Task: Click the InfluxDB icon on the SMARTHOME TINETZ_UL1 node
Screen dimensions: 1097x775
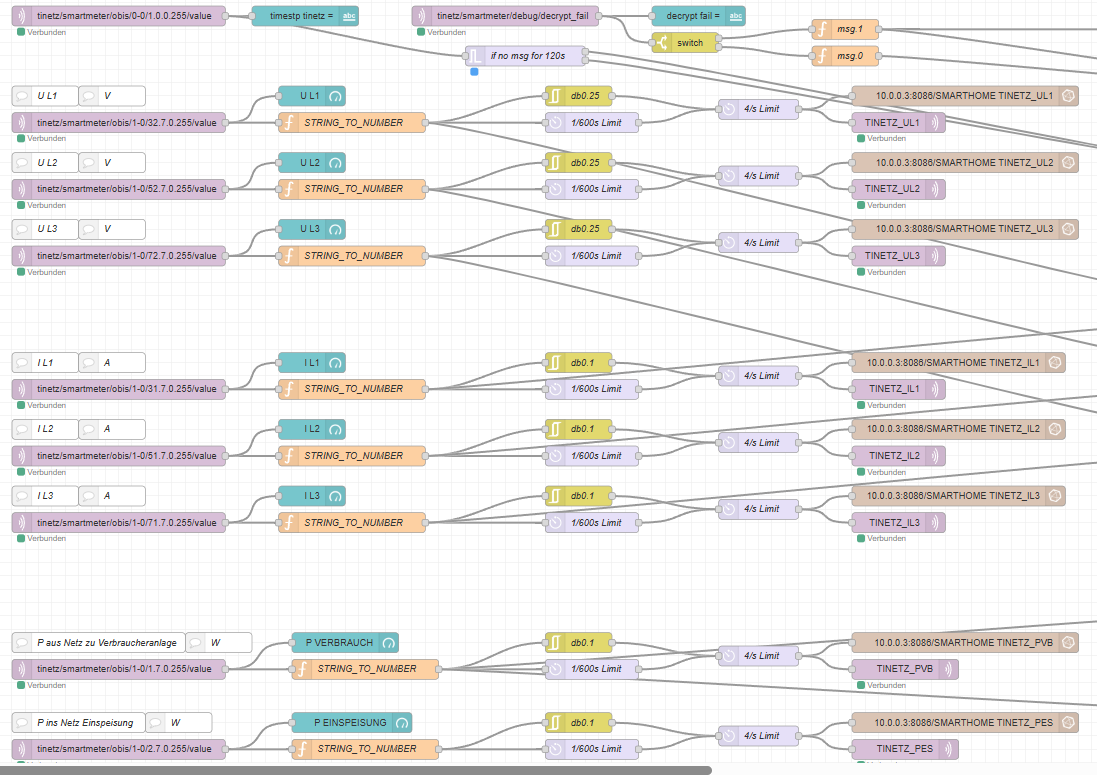Action: (x=1067, y=96)
